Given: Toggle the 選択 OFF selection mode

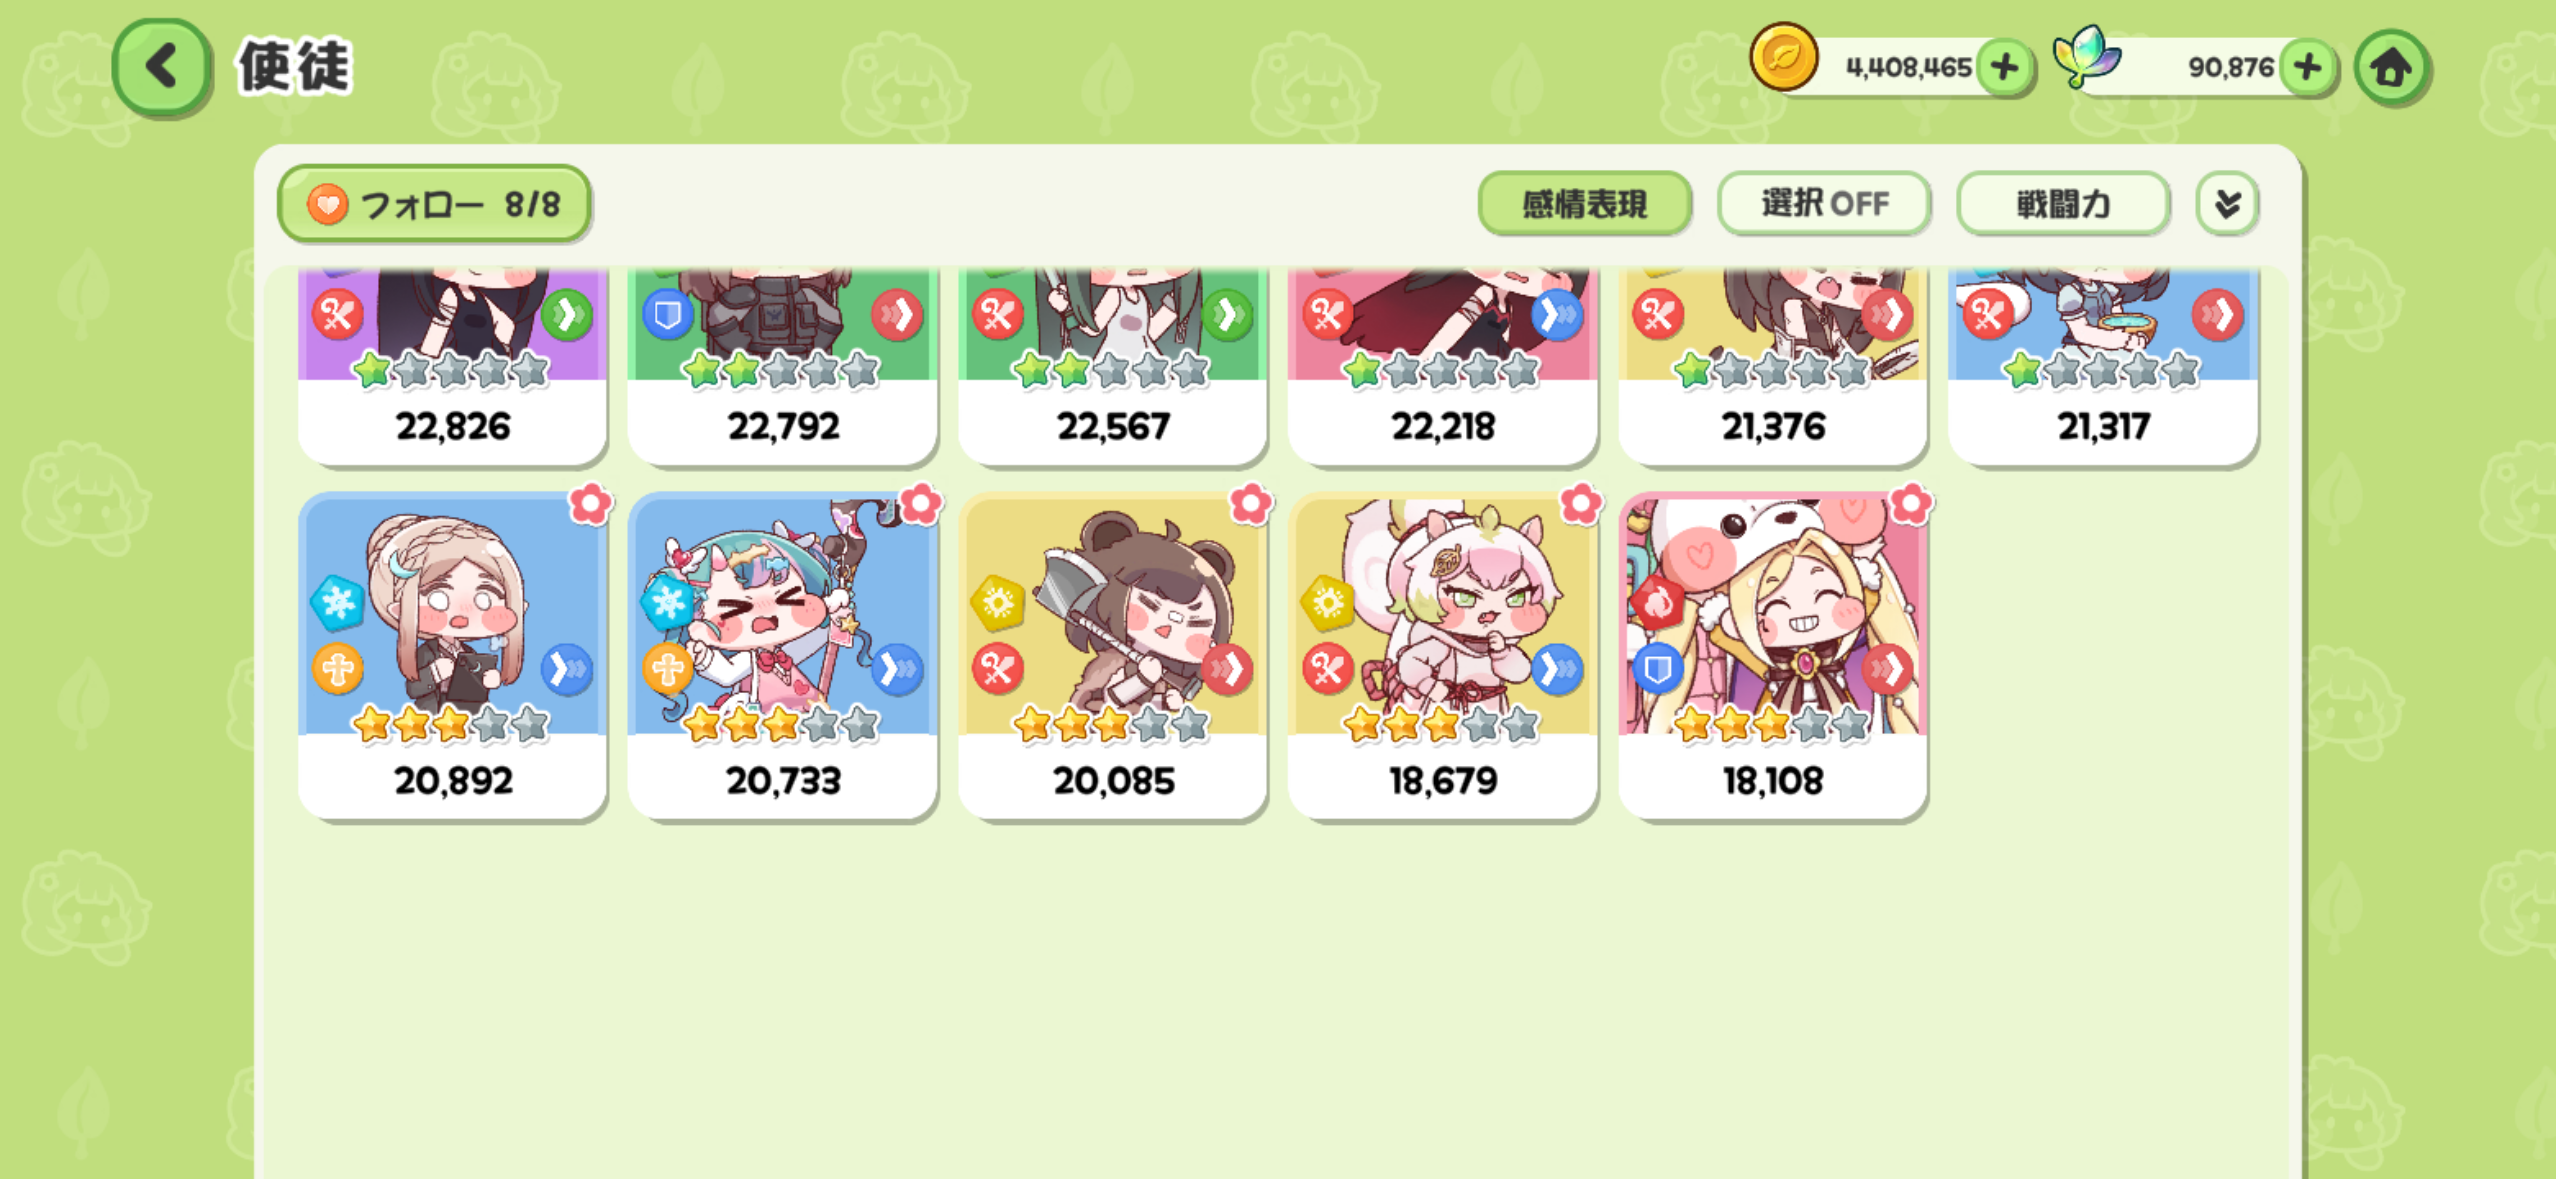Looking at the screenshot, I should pyautogui.click(x=1824, y=204).
